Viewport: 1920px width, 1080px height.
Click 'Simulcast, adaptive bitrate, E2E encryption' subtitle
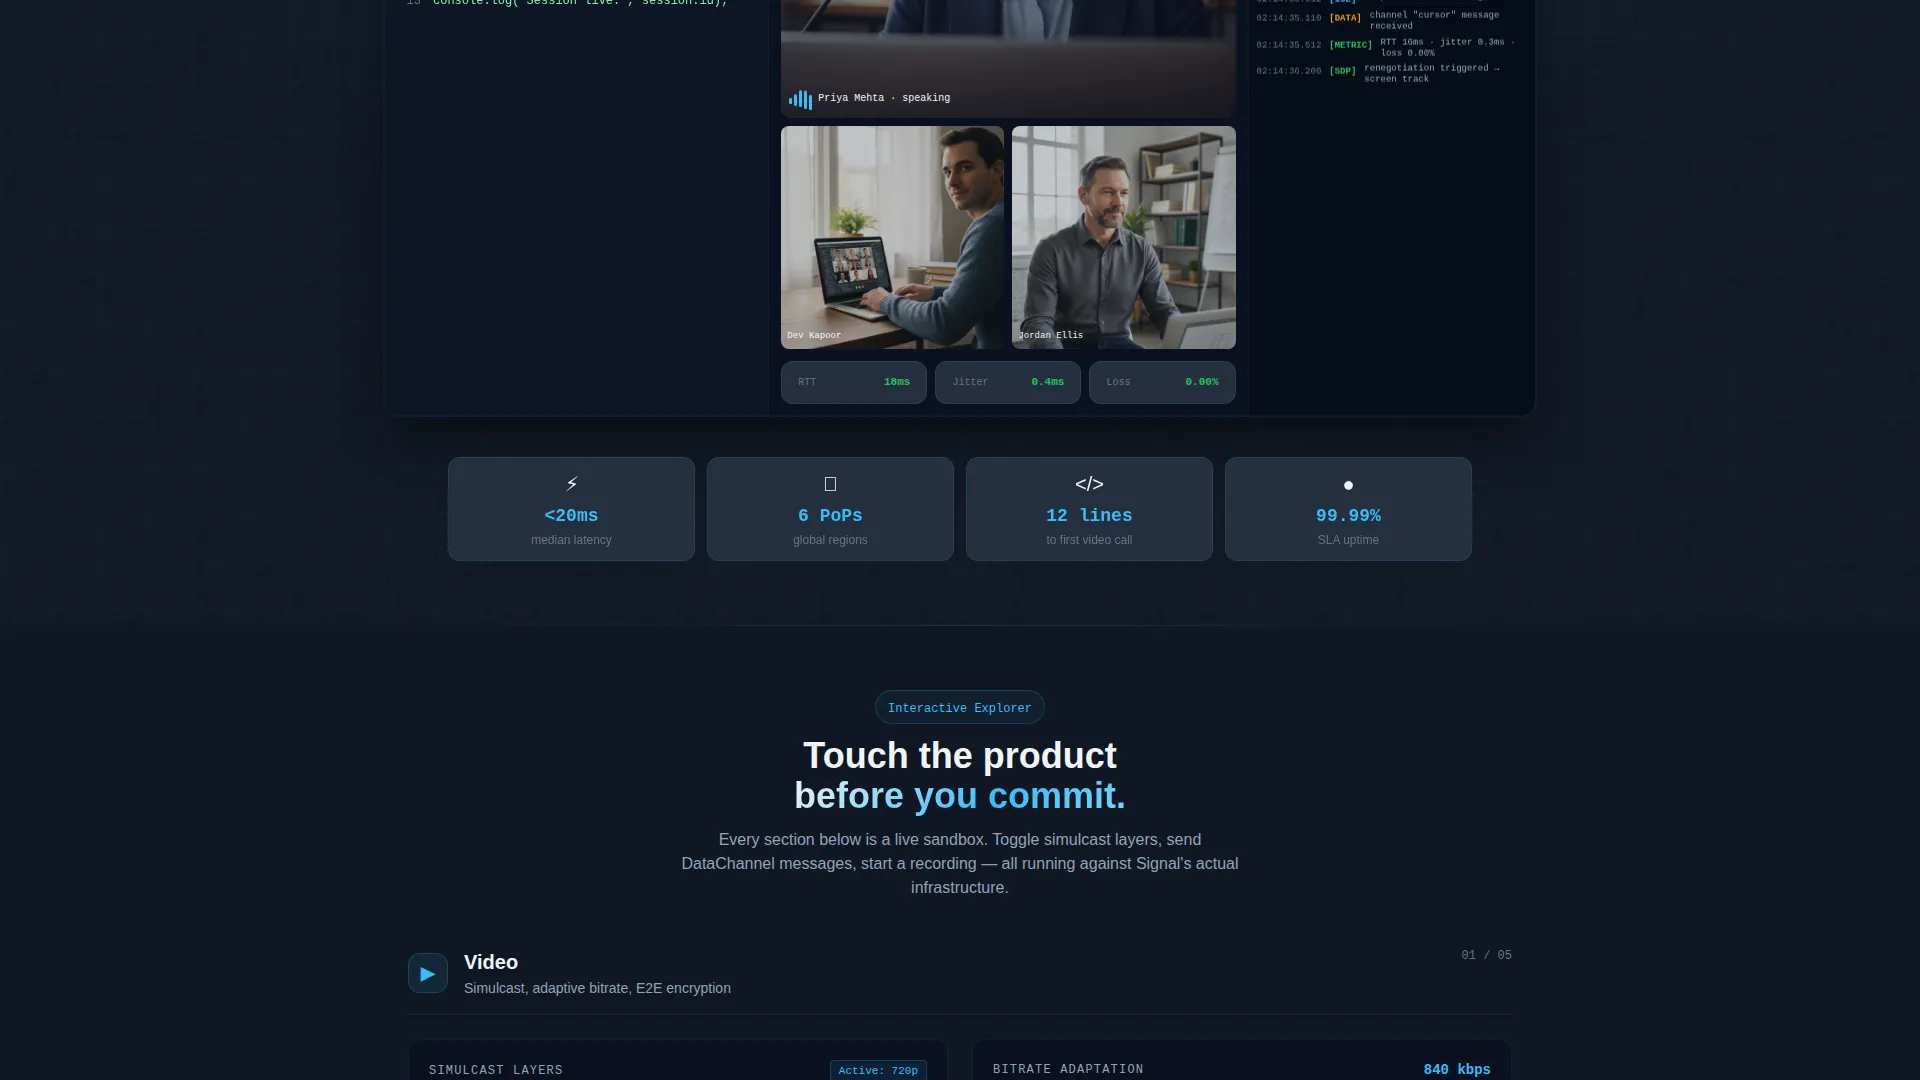tap(597, 988)
